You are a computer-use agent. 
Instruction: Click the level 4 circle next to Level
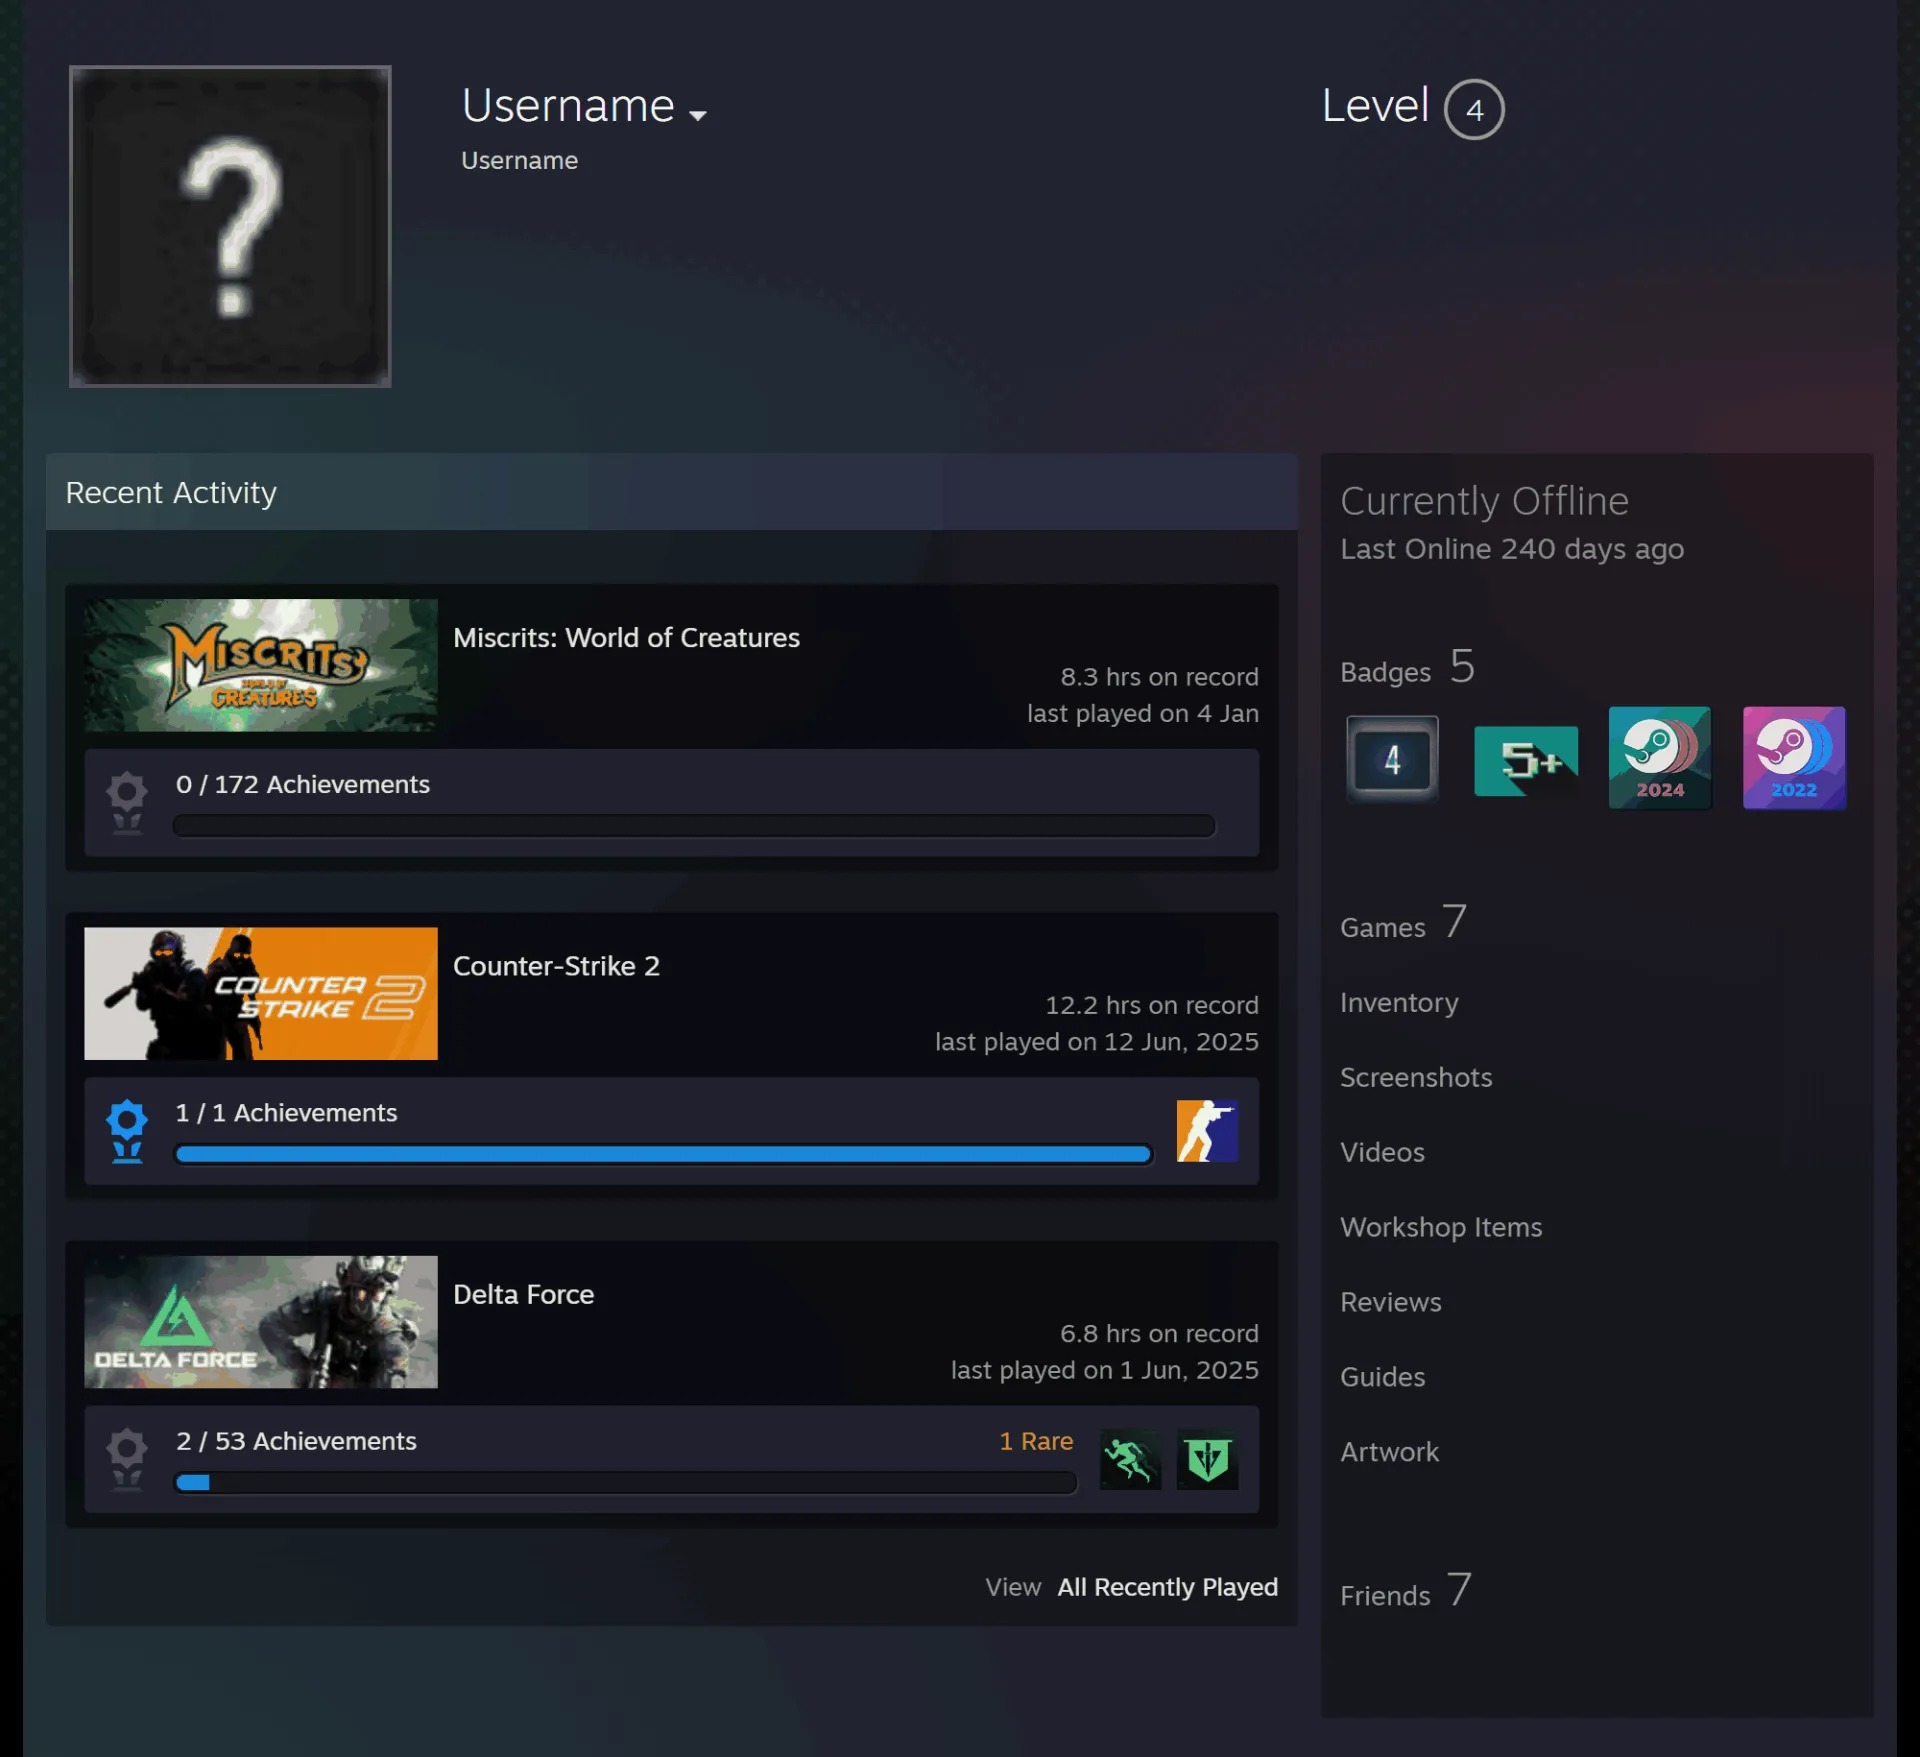tap(1474, 109)
